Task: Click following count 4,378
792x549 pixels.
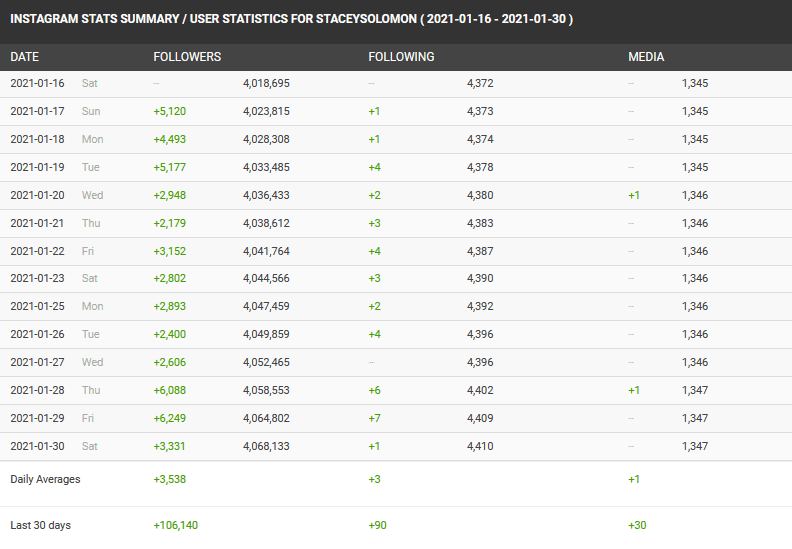Action: point(480,167)
